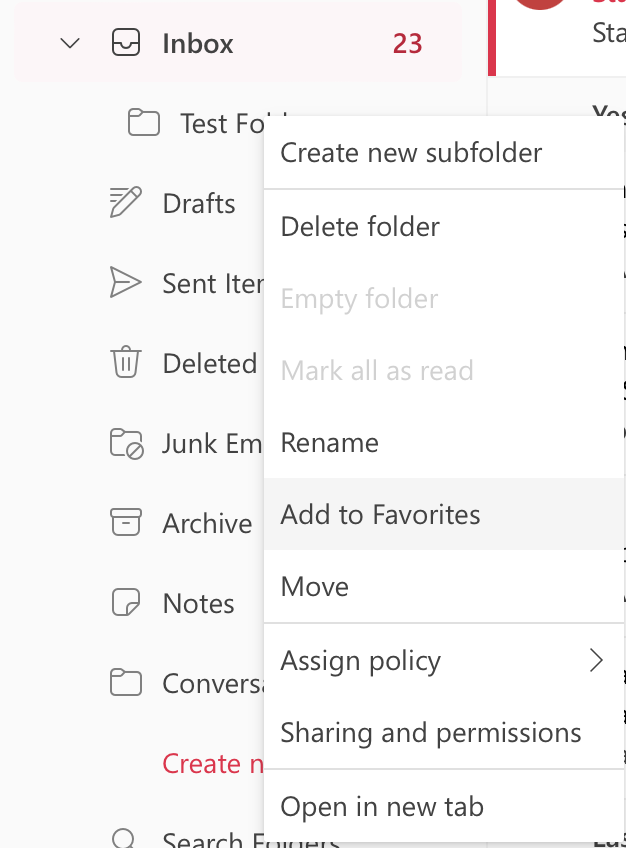
Task: Click the Inbox unread count badge 23
Action: [407, 43]
